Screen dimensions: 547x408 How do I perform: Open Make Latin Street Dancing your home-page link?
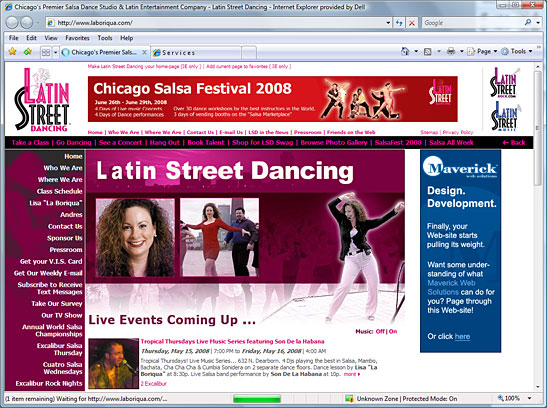(x=144, y=66)
